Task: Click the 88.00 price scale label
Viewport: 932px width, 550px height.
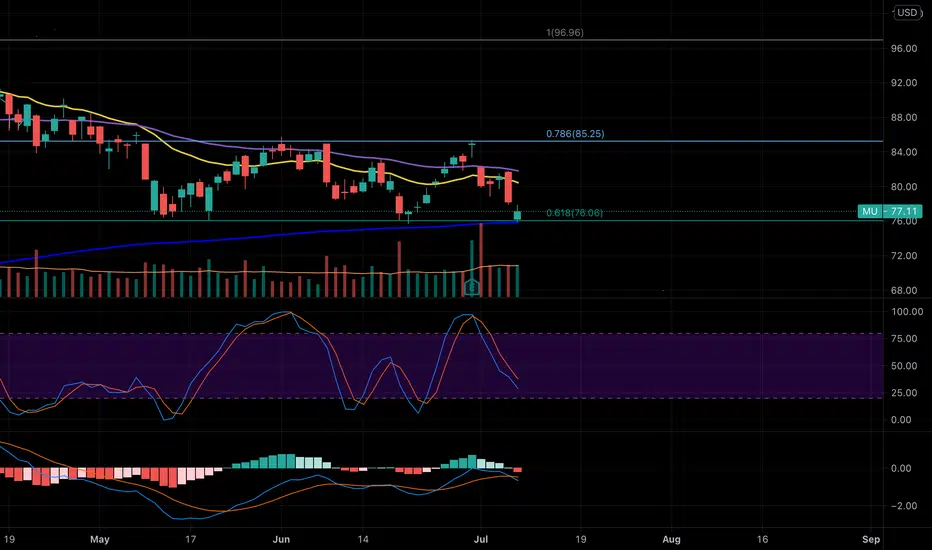Action: click(x=903, y=117)
